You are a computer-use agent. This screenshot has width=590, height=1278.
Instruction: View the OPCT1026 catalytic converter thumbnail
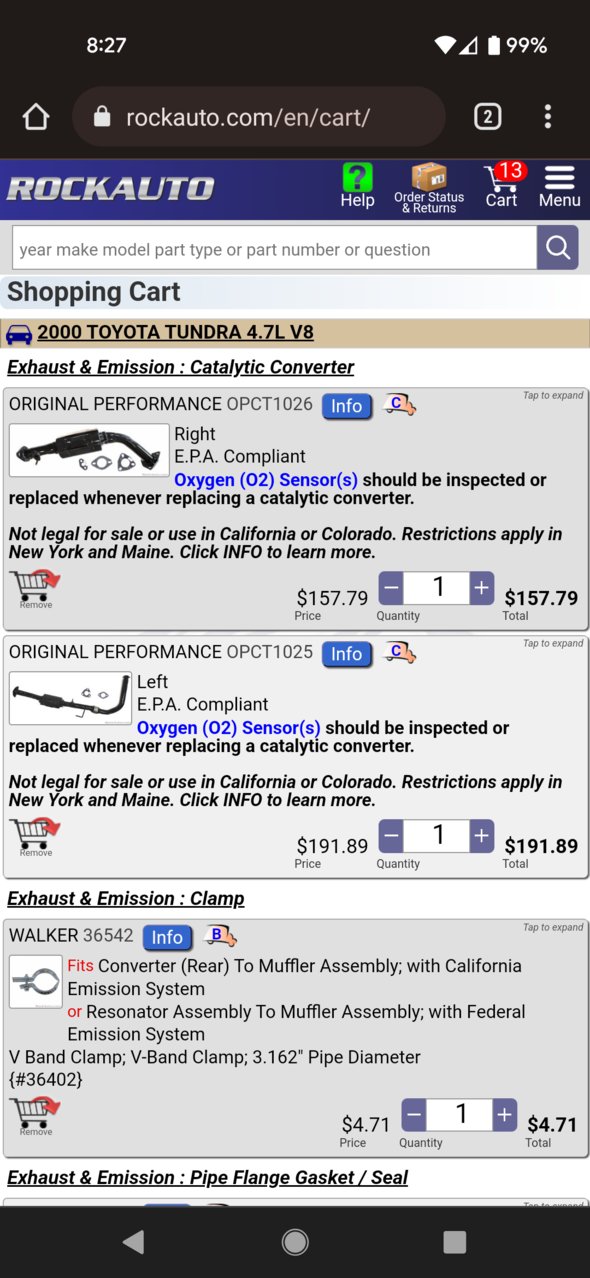tap(90, 451)
